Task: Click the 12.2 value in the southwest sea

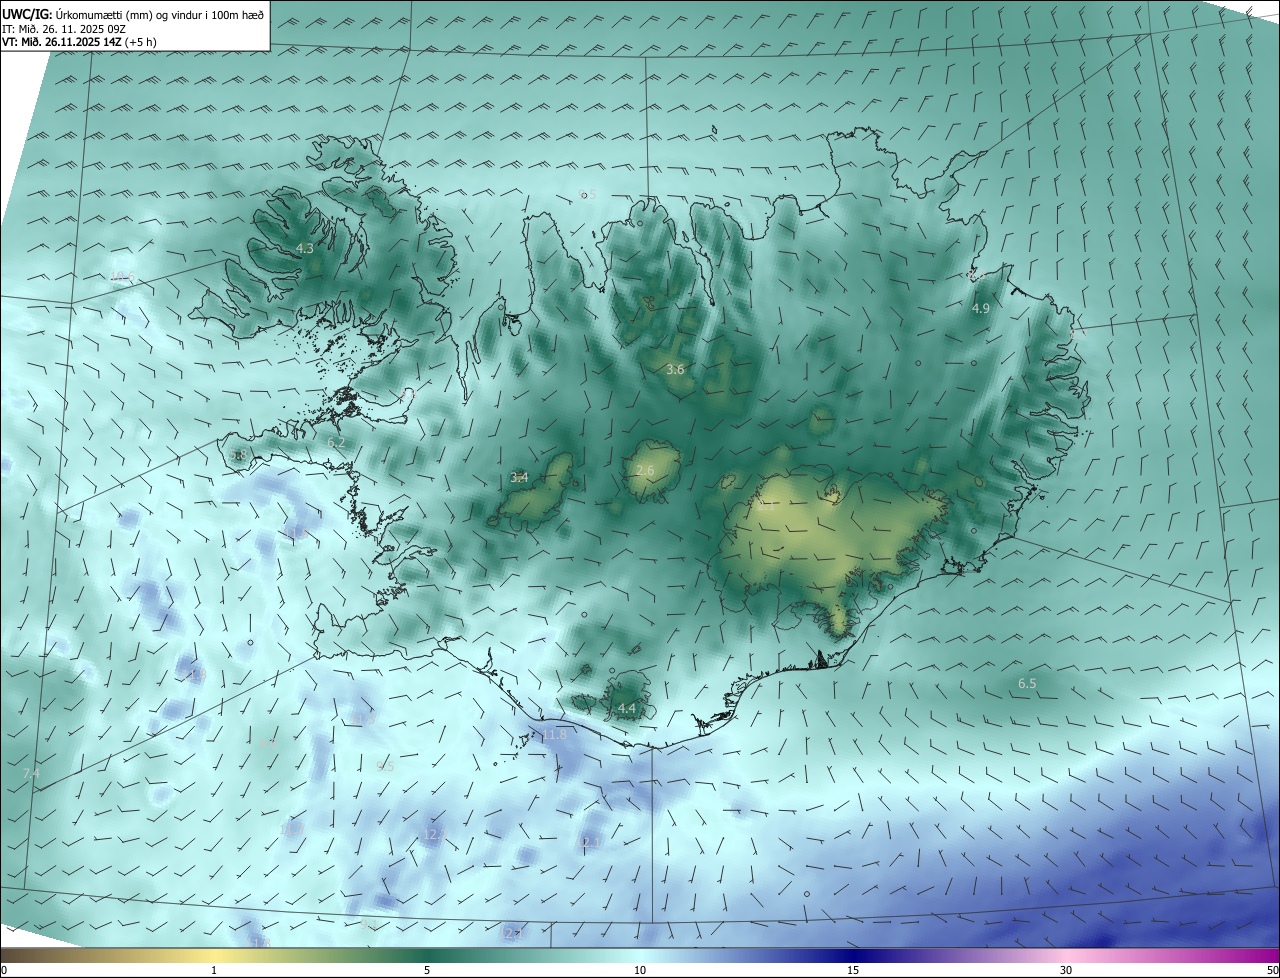Action: [x=434, y=834]
